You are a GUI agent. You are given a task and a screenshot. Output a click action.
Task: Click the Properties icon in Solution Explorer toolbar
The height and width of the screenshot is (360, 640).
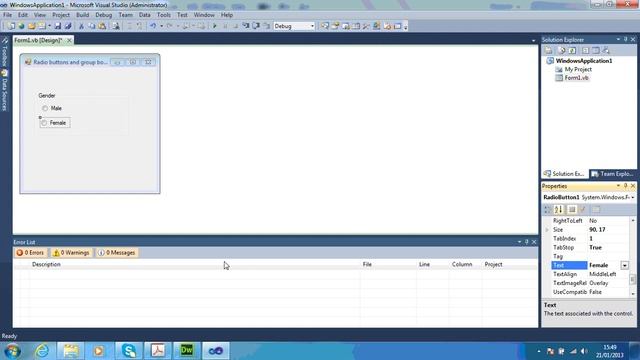(x=549, y=50)
